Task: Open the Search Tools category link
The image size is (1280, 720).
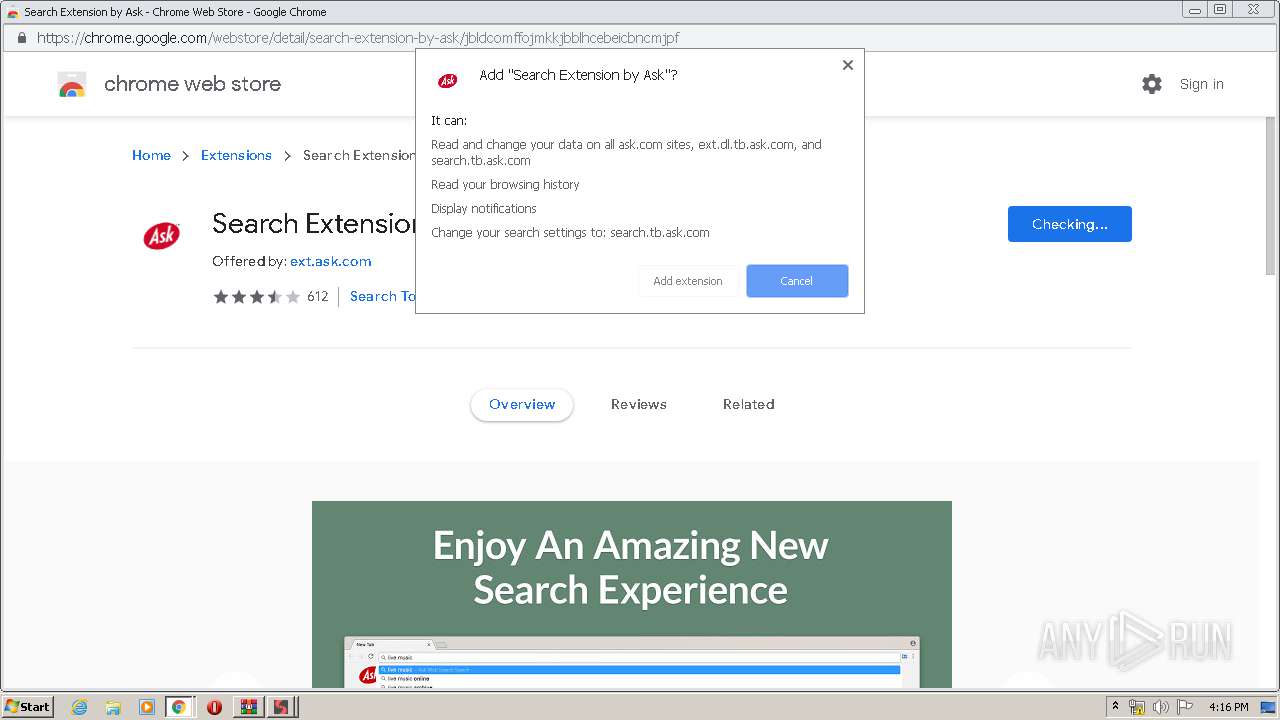Action: coord(382,296)
